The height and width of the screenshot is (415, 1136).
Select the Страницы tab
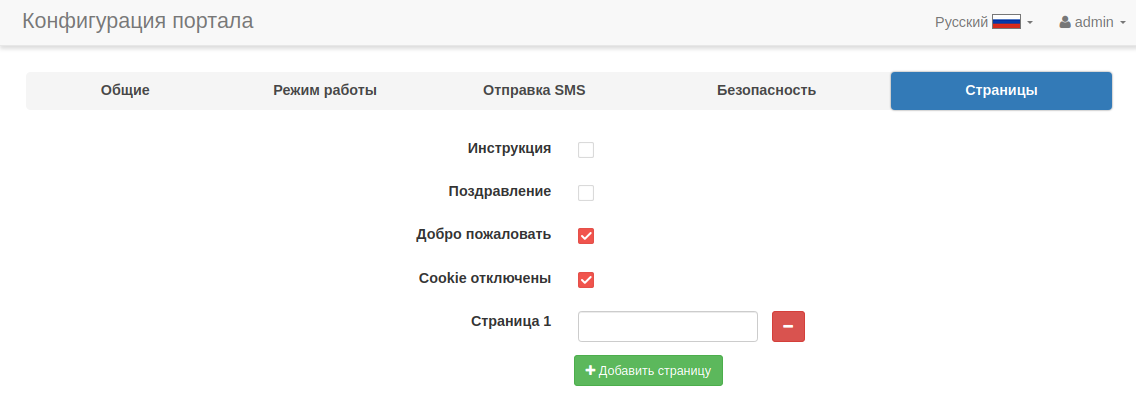[x=1001, y=91]
